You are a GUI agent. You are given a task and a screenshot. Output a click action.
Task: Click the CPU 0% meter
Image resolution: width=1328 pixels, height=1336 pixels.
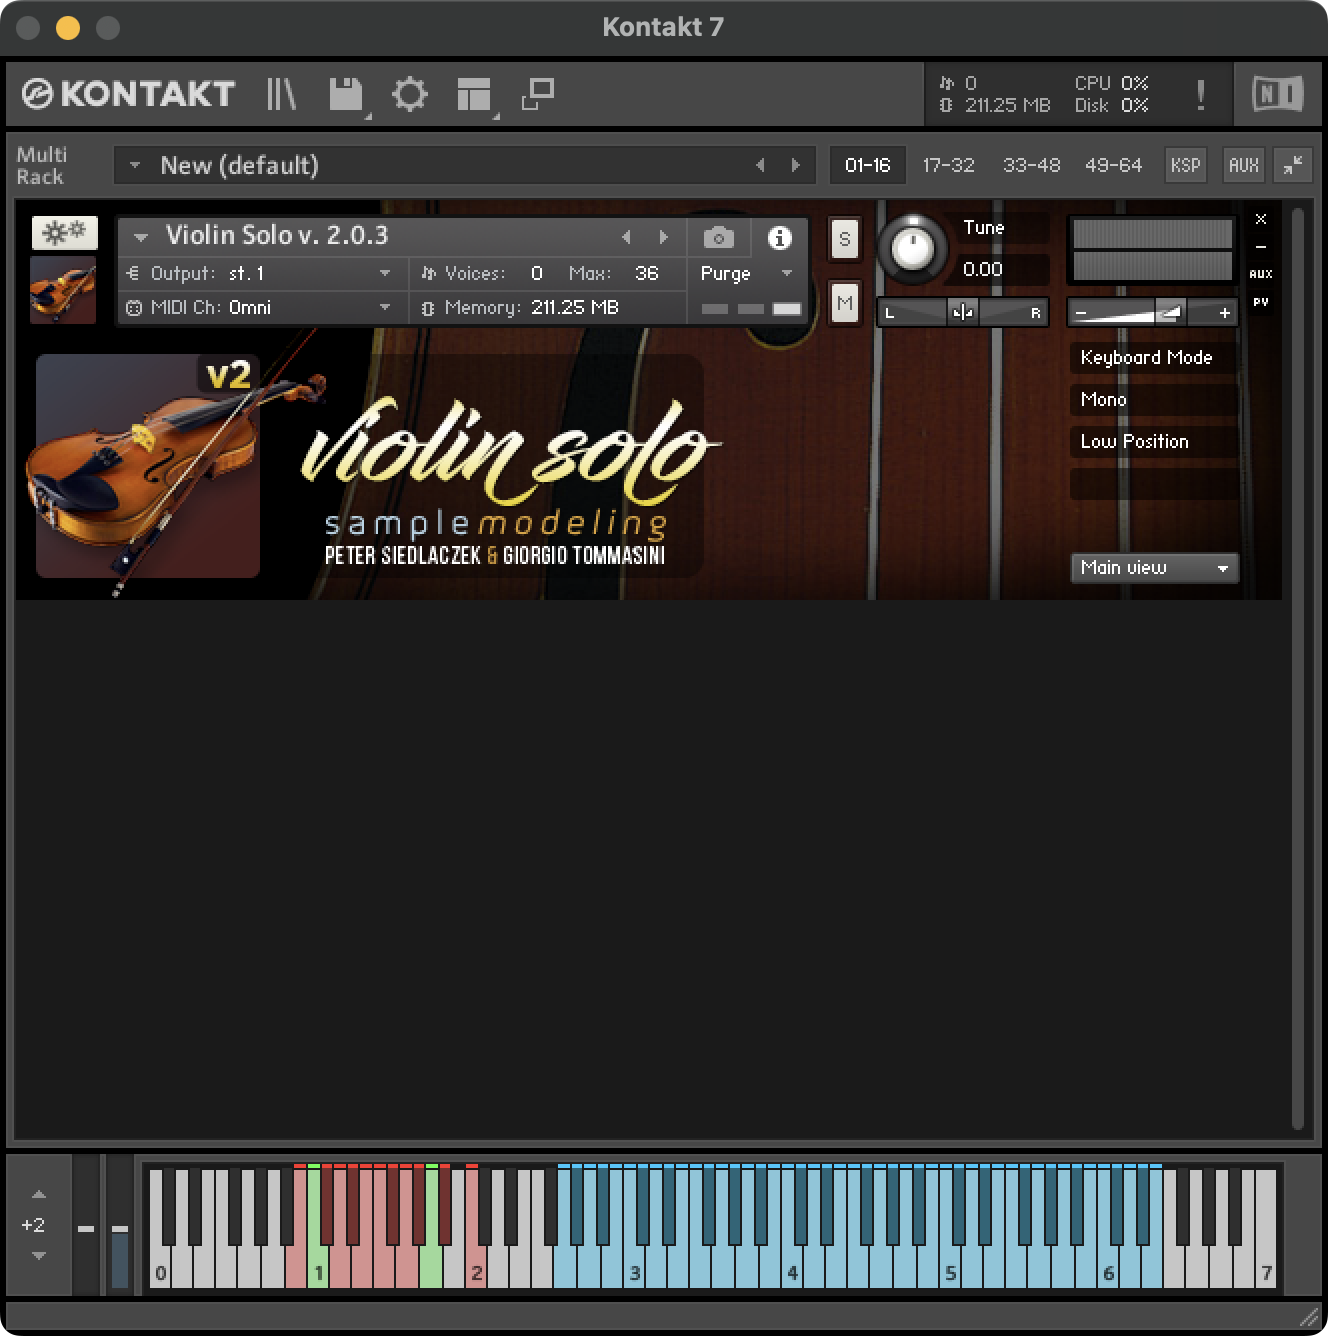(1111, 83)
